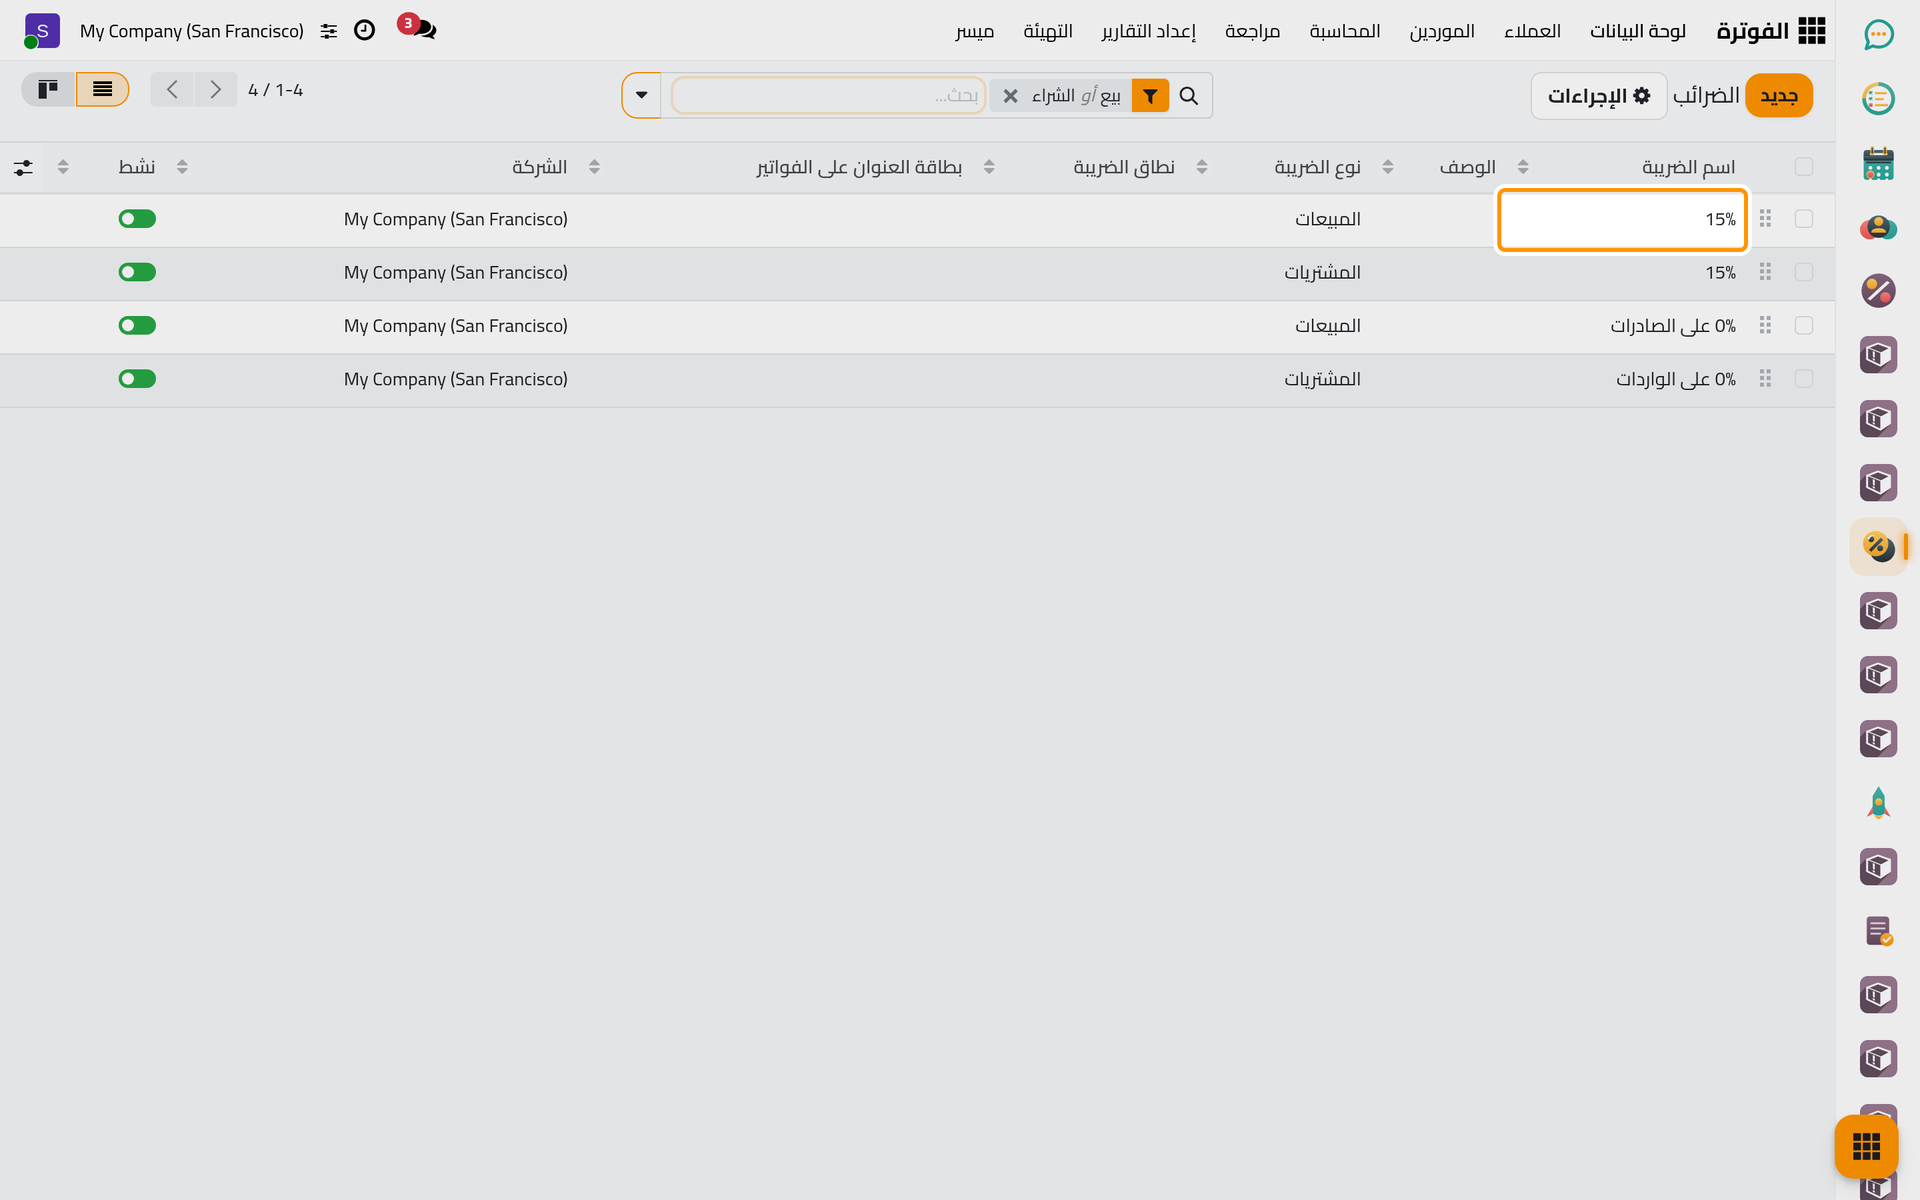Viewport: 1920px width, 1200px height.
Task: Open the activities clock icon
Action: pyautogui.click(x=365, y=30)
